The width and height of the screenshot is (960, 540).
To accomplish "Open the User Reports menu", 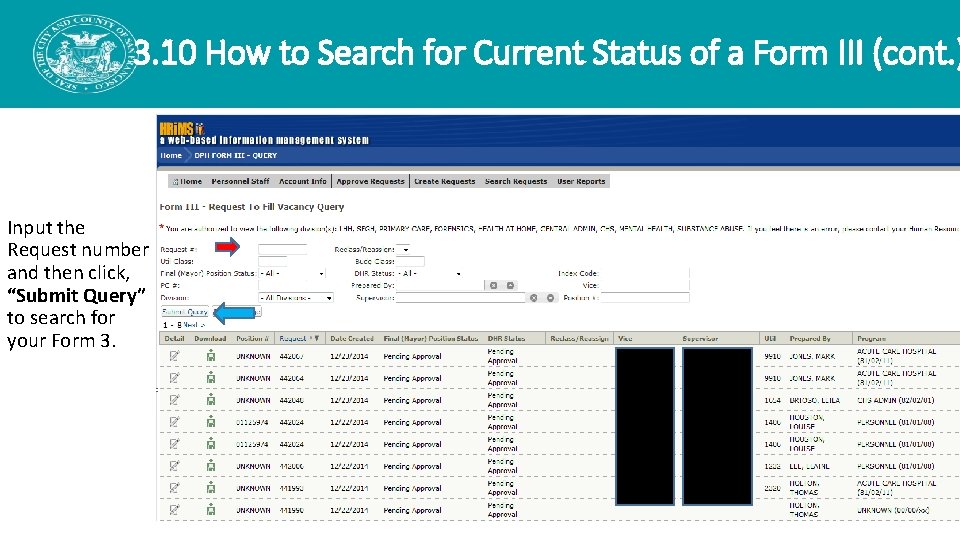I will coord(581,181).
